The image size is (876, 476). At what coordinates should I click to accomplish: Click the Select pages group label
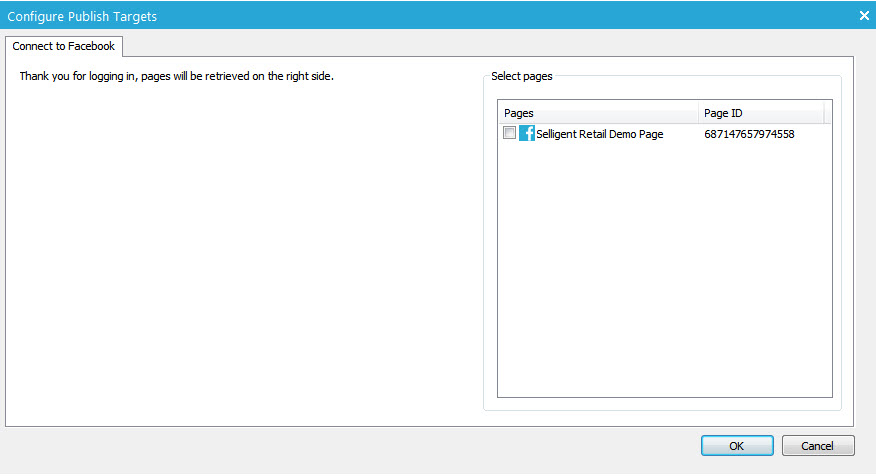click(x=522, y=76)
